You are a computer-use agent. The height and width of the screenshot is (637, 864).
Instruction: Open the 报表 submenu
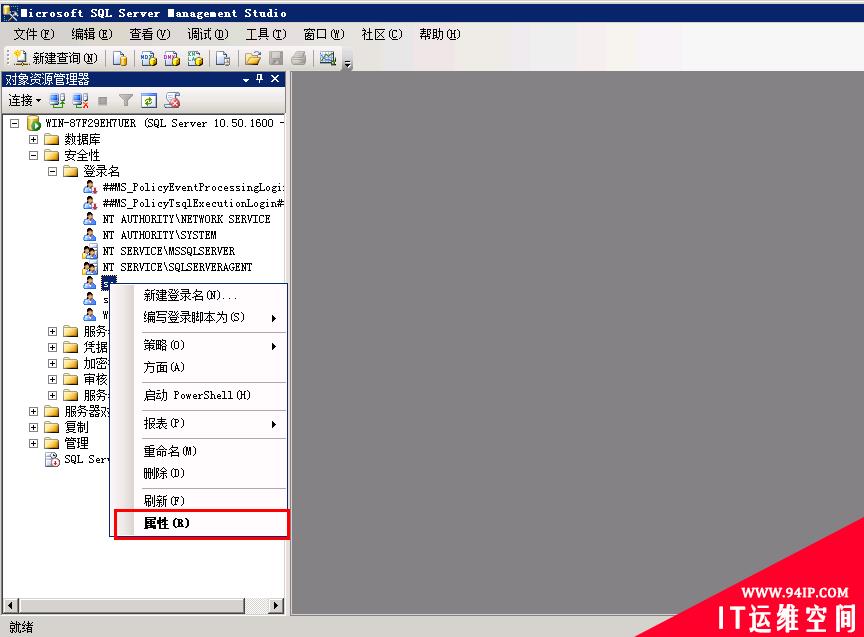(199, 424)
